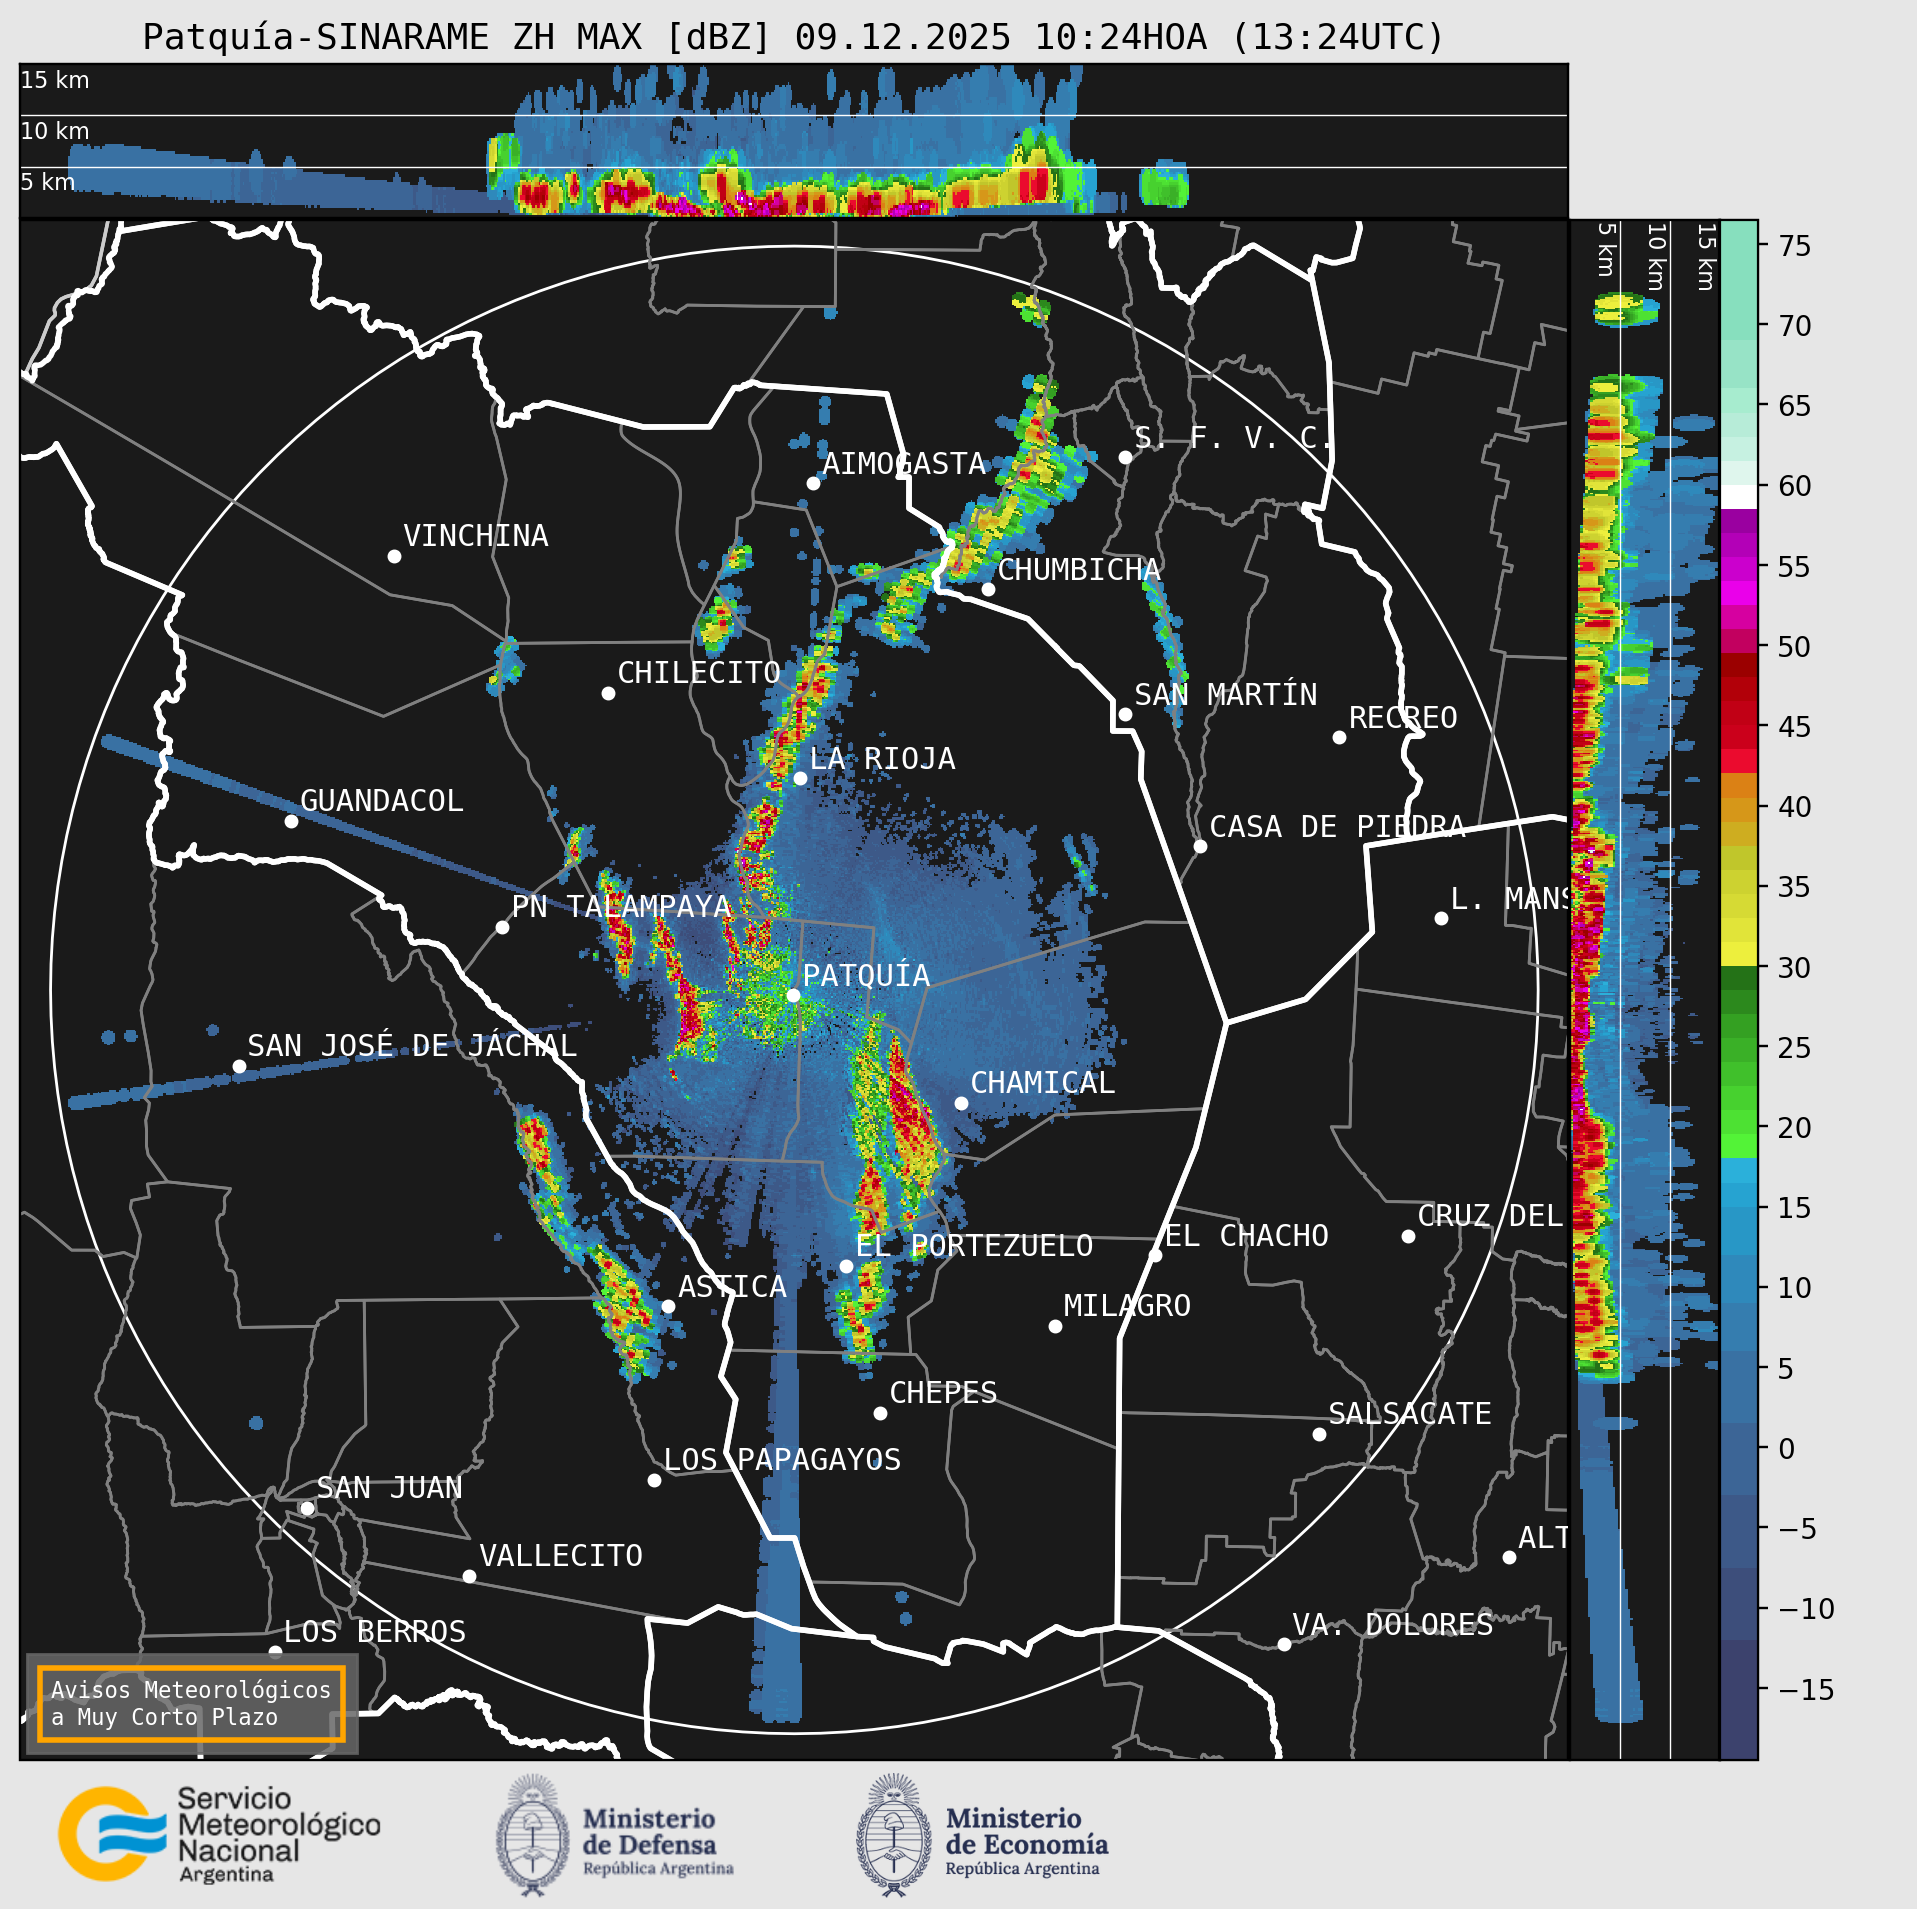Click the Los Papagayos marker dot
Viewport: 1917px width, 1909px height.
tap(654, 1480)
